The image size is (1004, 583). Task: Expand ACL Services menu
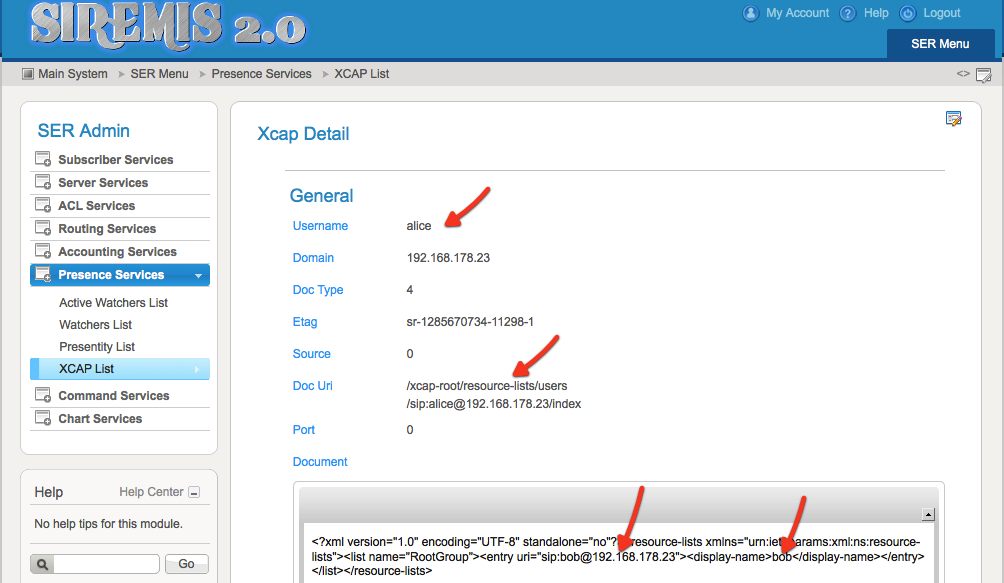[96, 206]
